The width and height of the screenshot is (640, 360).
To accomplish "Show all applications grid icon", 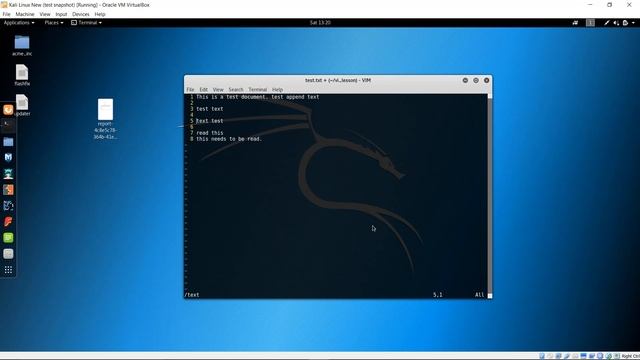I will (8, 270).
